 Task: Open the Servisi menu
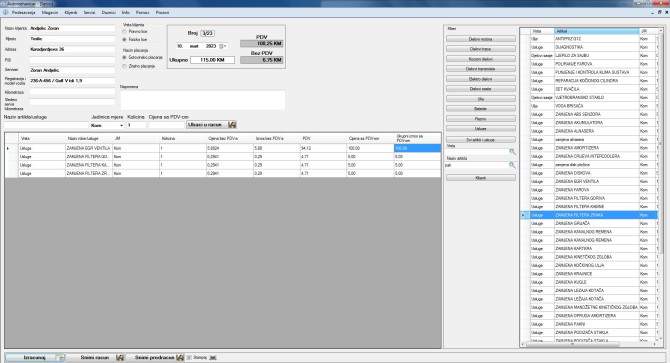click(89, 12)
